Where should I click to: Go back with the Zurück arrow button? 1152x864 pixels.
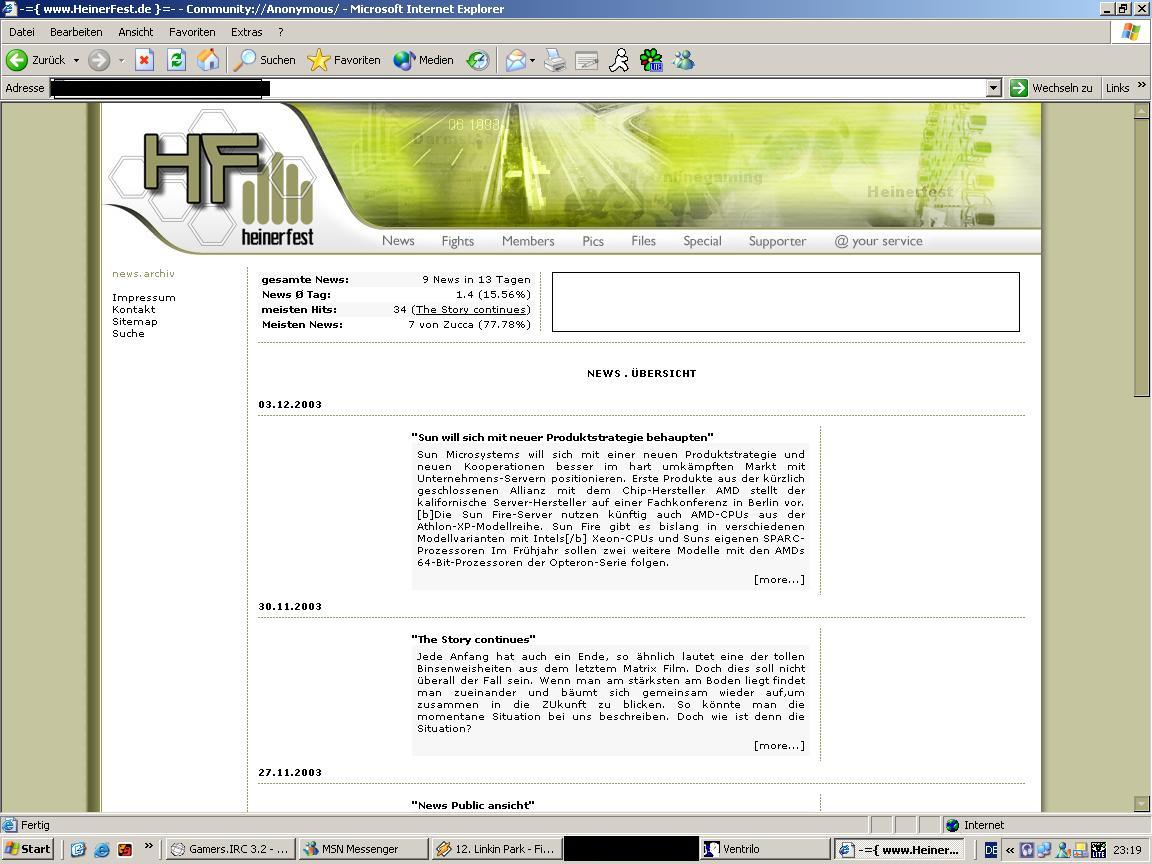tap(35, 60)
